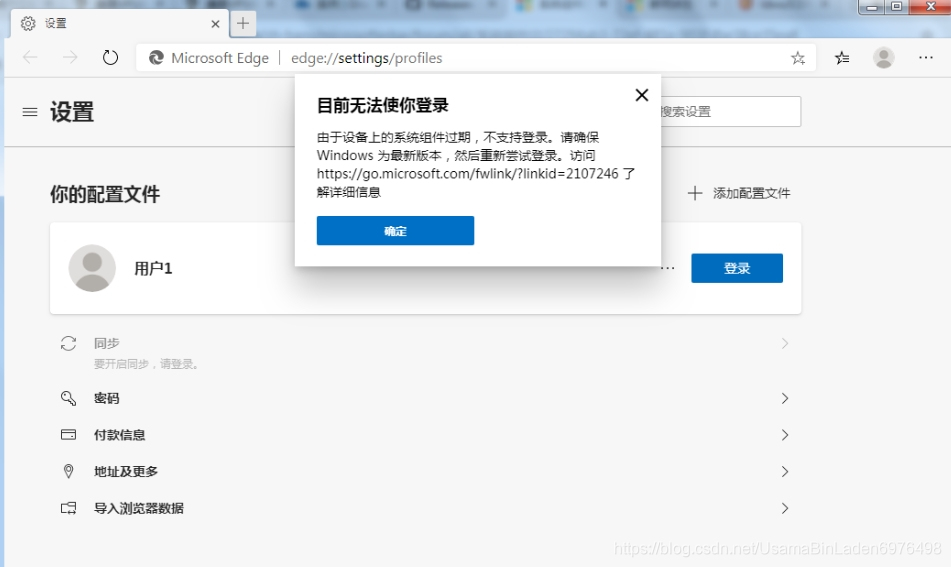Open the favorites list icon

[842, 58]
